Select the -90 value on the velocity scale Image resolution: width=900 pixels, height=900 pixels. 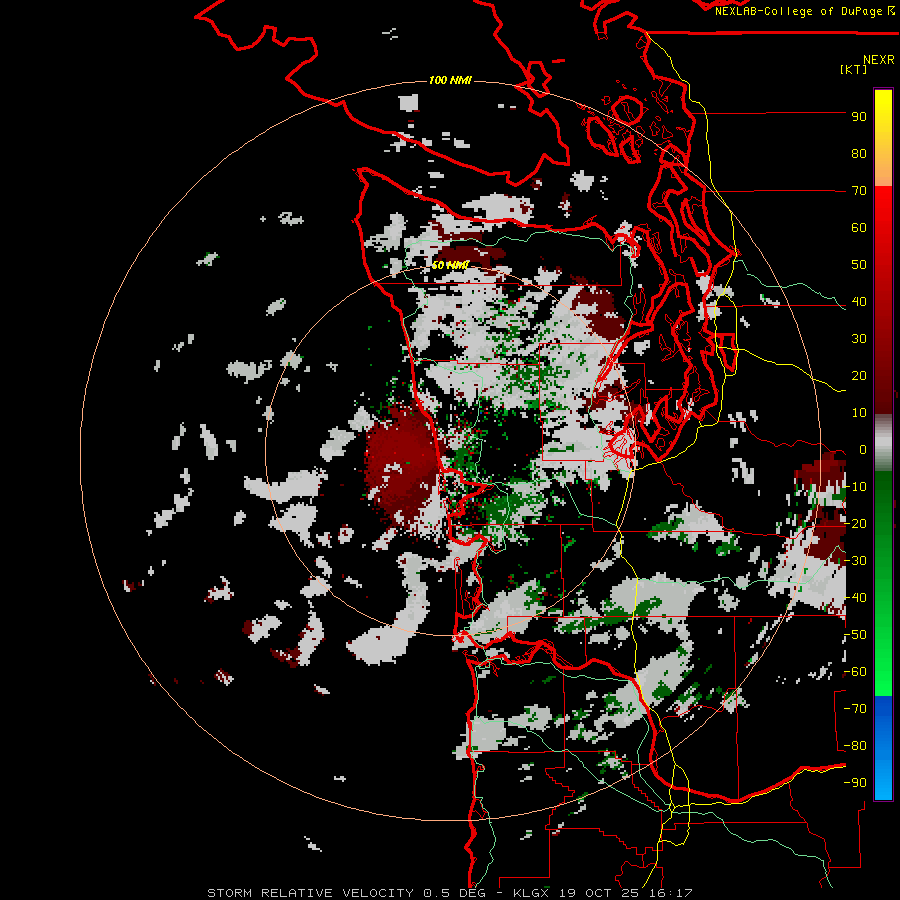point(855,783)
